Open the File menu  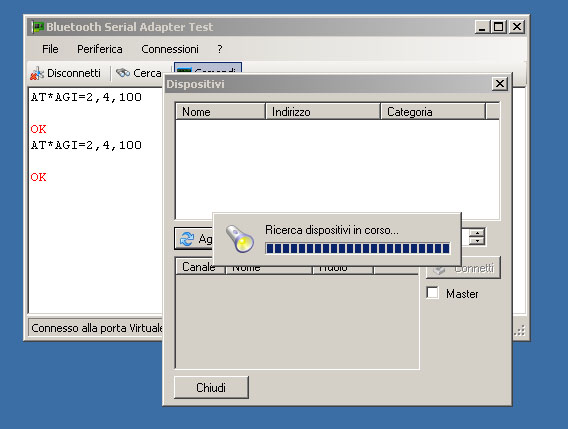tap(50, 49)
